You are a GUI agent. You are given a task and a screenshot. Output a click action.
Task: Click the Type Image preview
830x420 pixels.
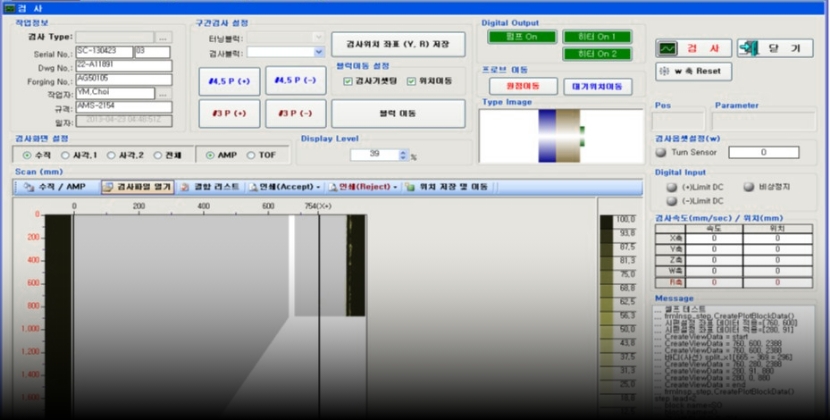tap(561, 136)
